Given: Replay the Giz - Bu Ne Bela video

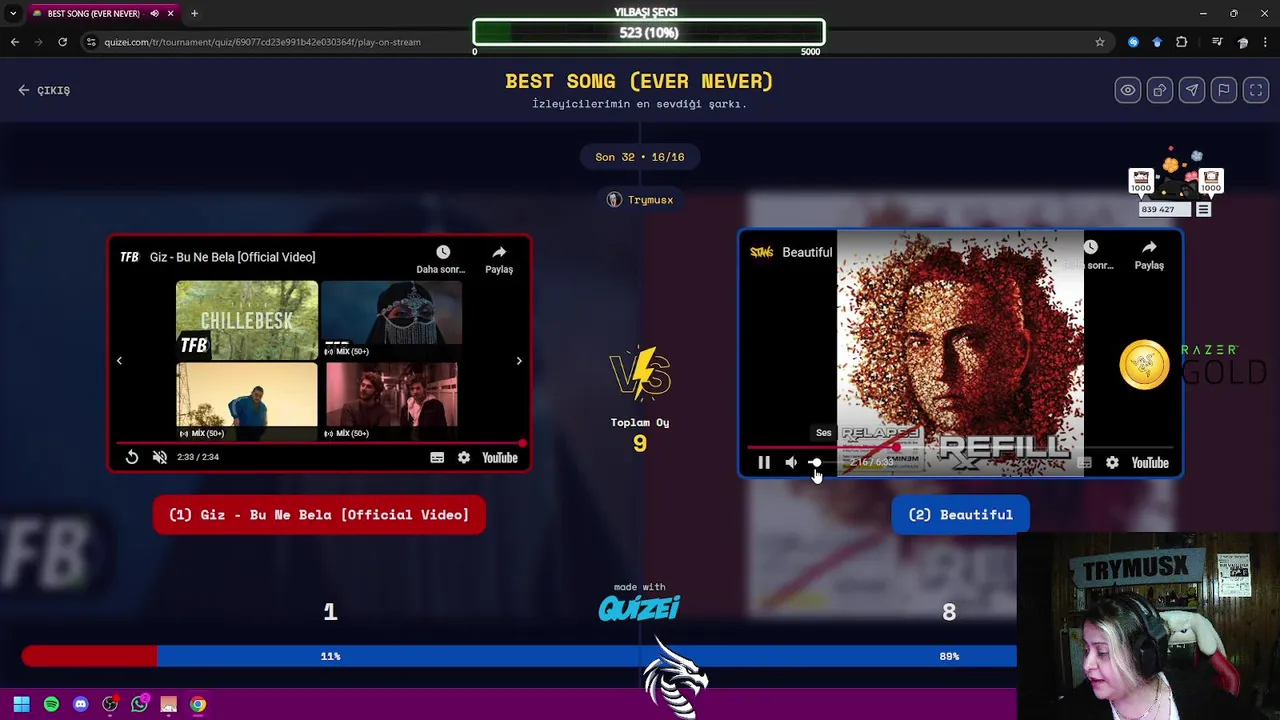Looking at the screenshot, I should [132, 457].
